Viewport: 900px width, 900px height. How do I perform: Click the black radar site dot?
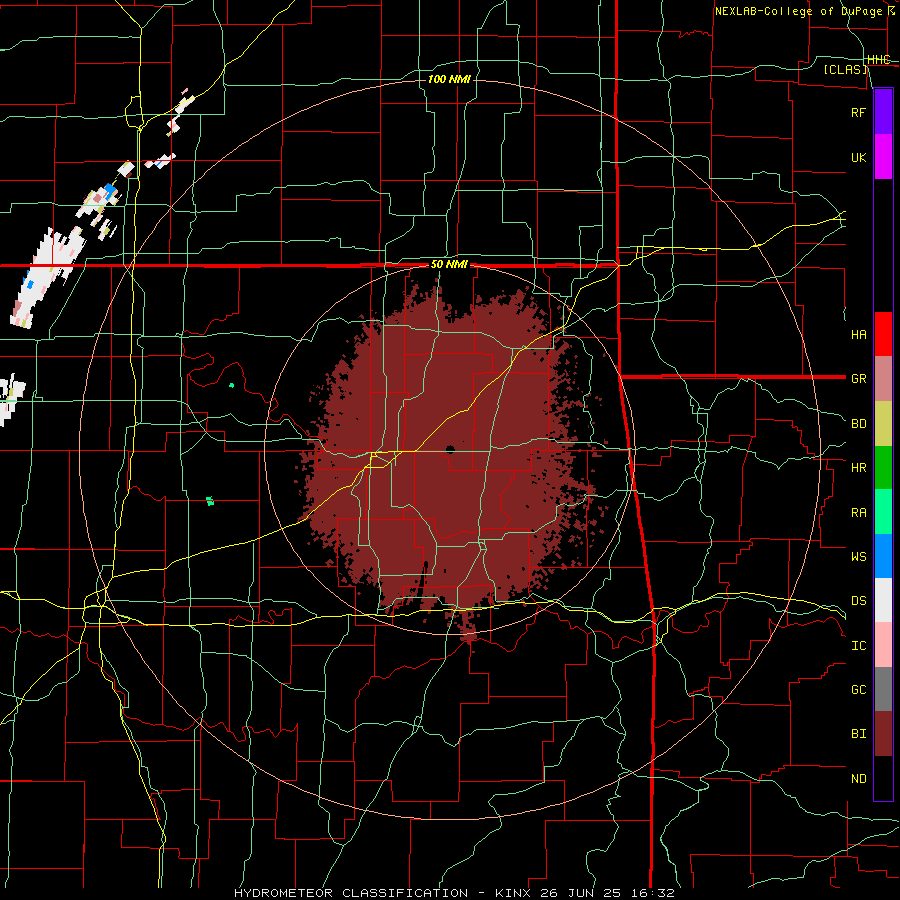(x=450, y=449)
